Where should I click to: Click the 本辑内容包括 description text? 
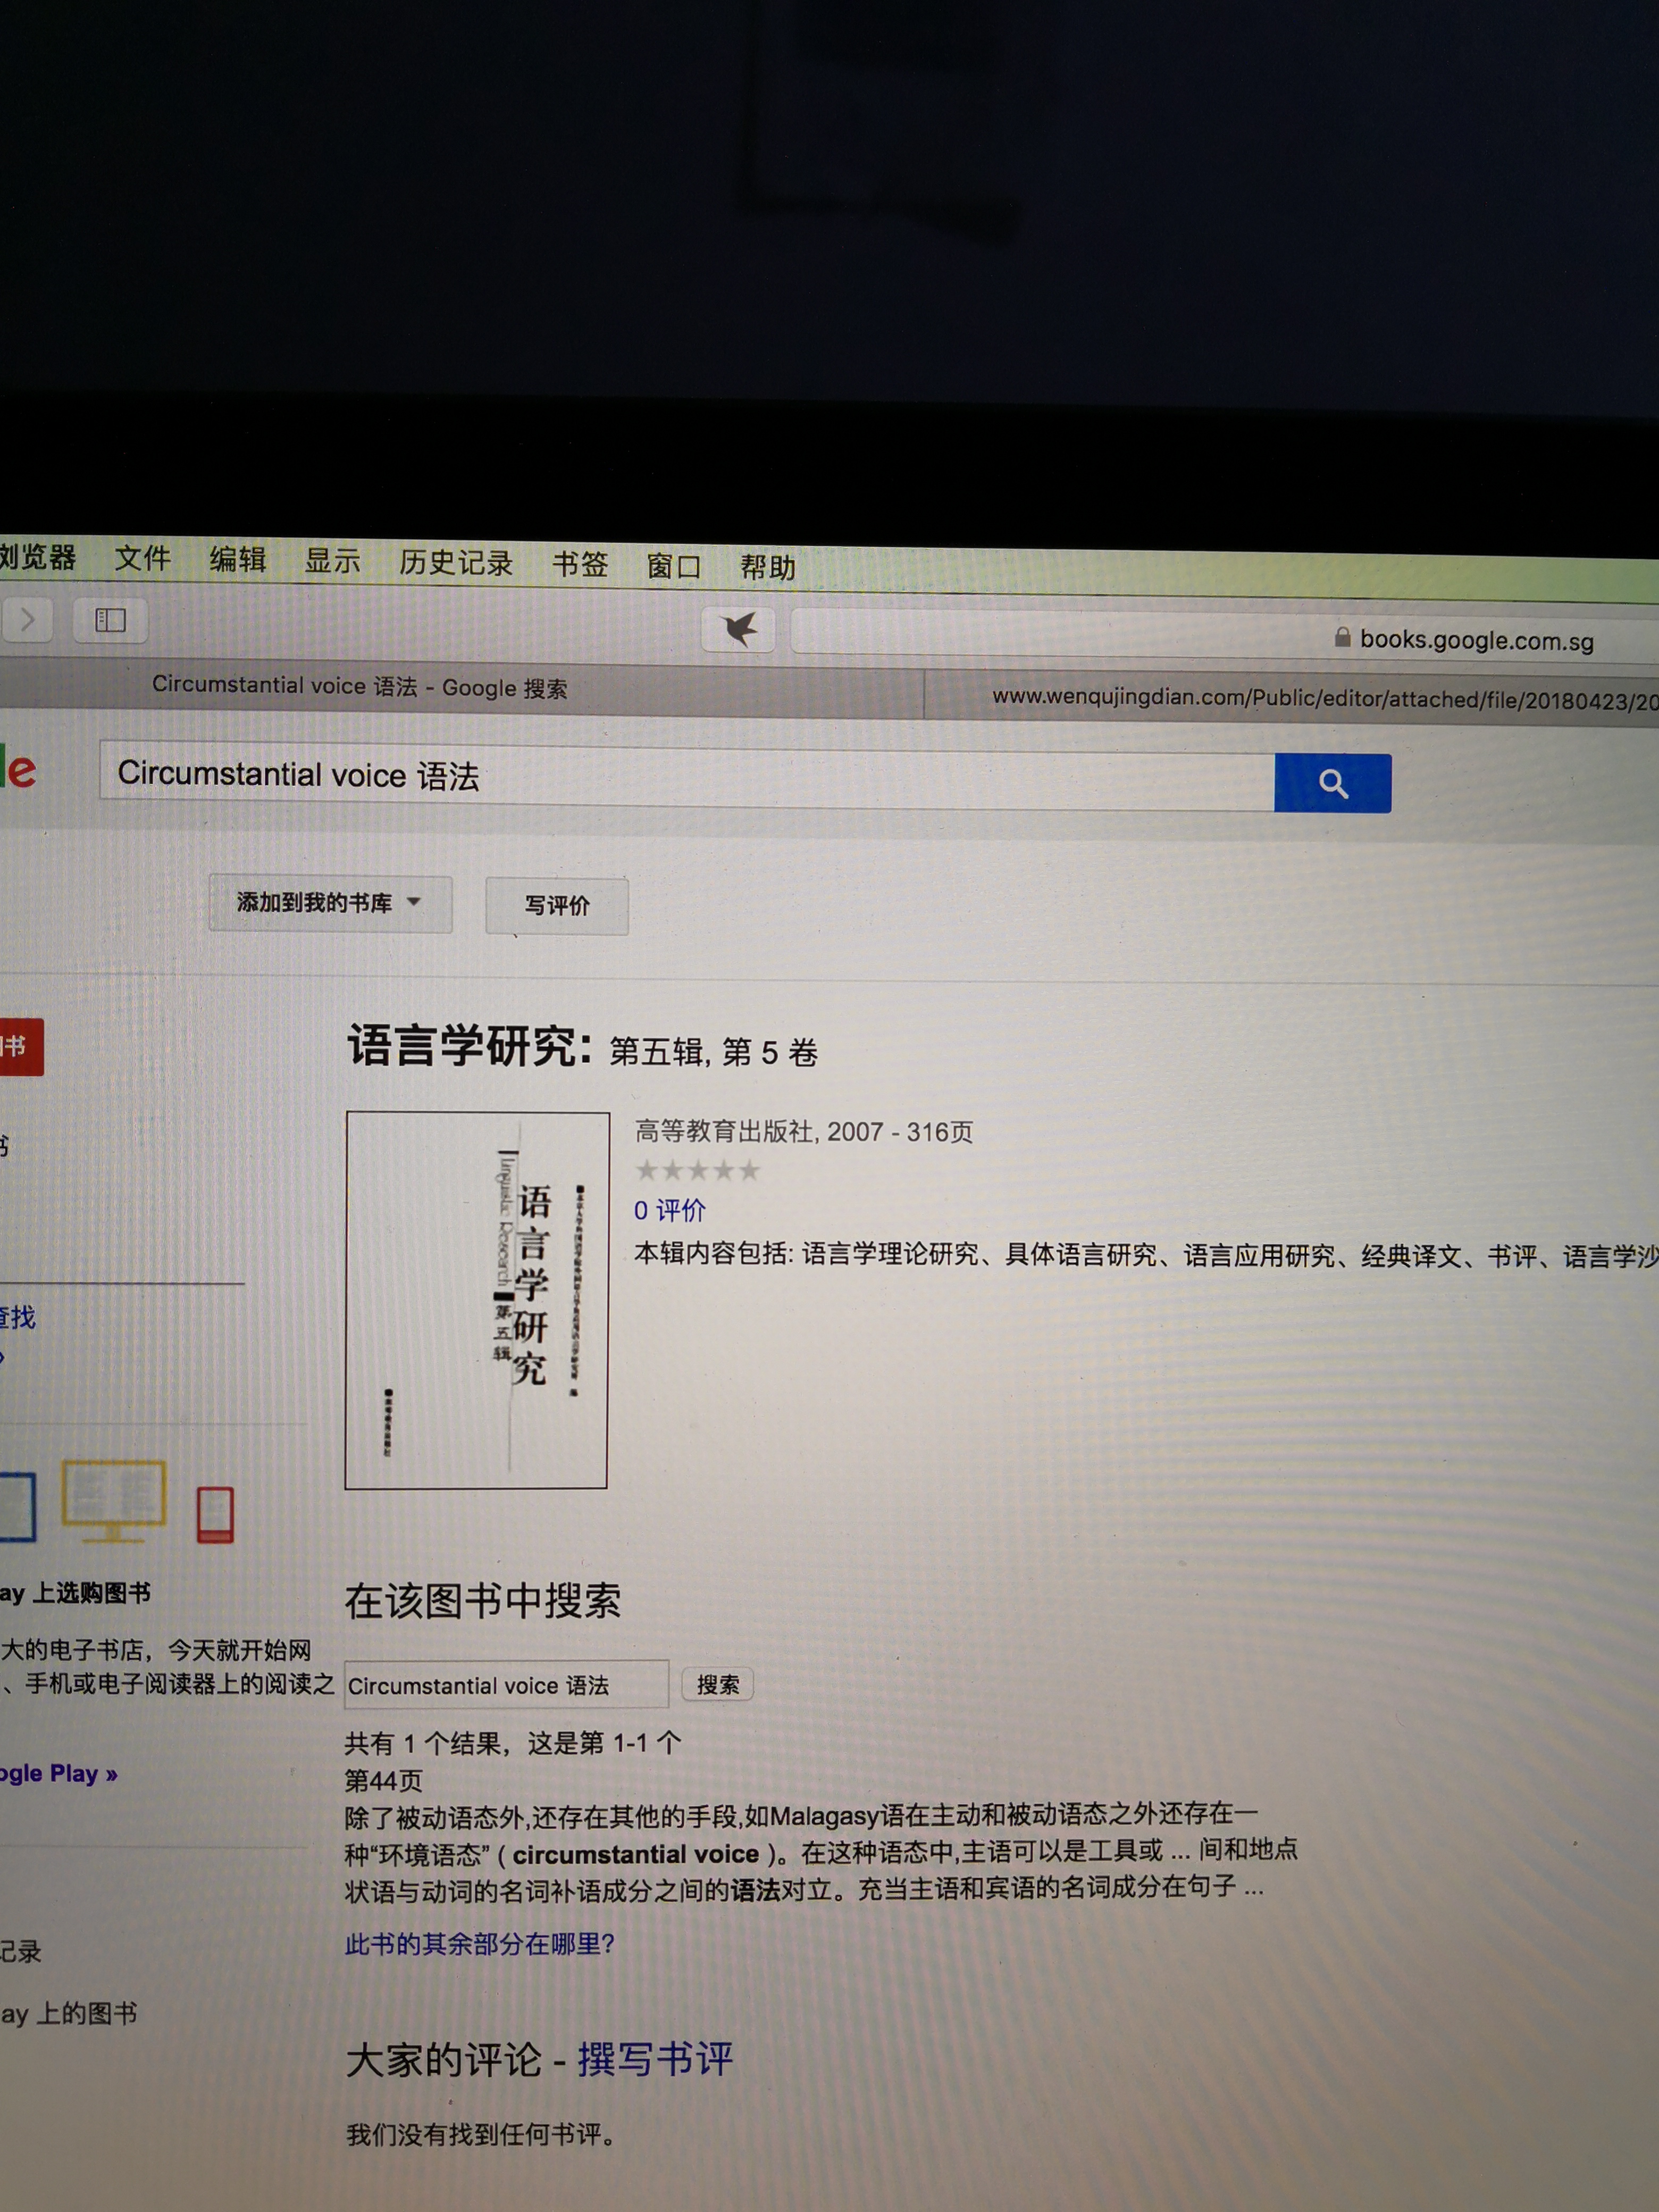[1146, 1255]
